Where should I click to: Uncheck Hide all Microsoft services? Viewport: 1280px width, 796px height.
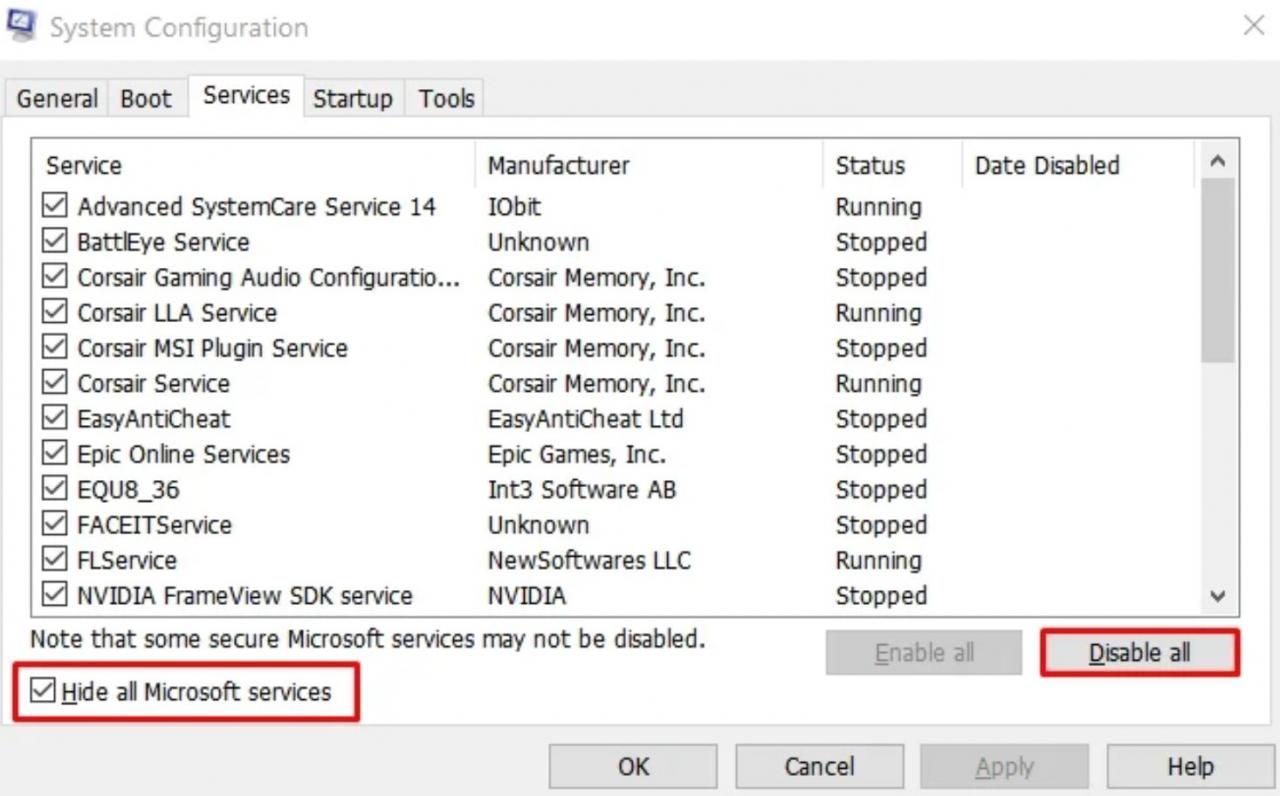pos(43,691)
